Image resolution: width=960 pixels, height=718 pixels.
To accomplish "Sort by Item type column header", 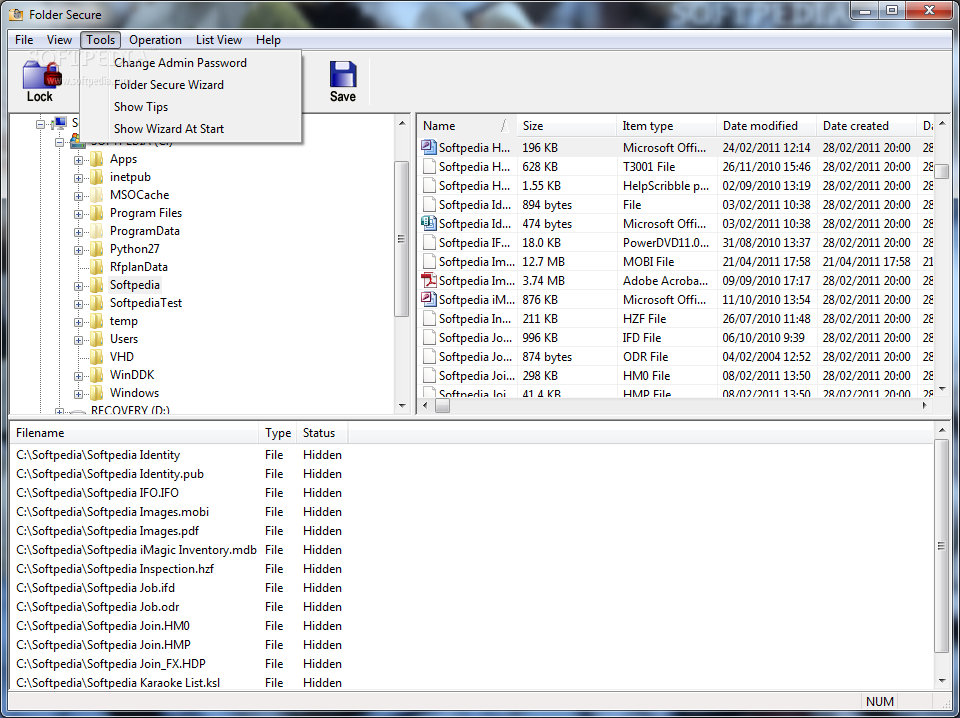I will click(667, 125).
